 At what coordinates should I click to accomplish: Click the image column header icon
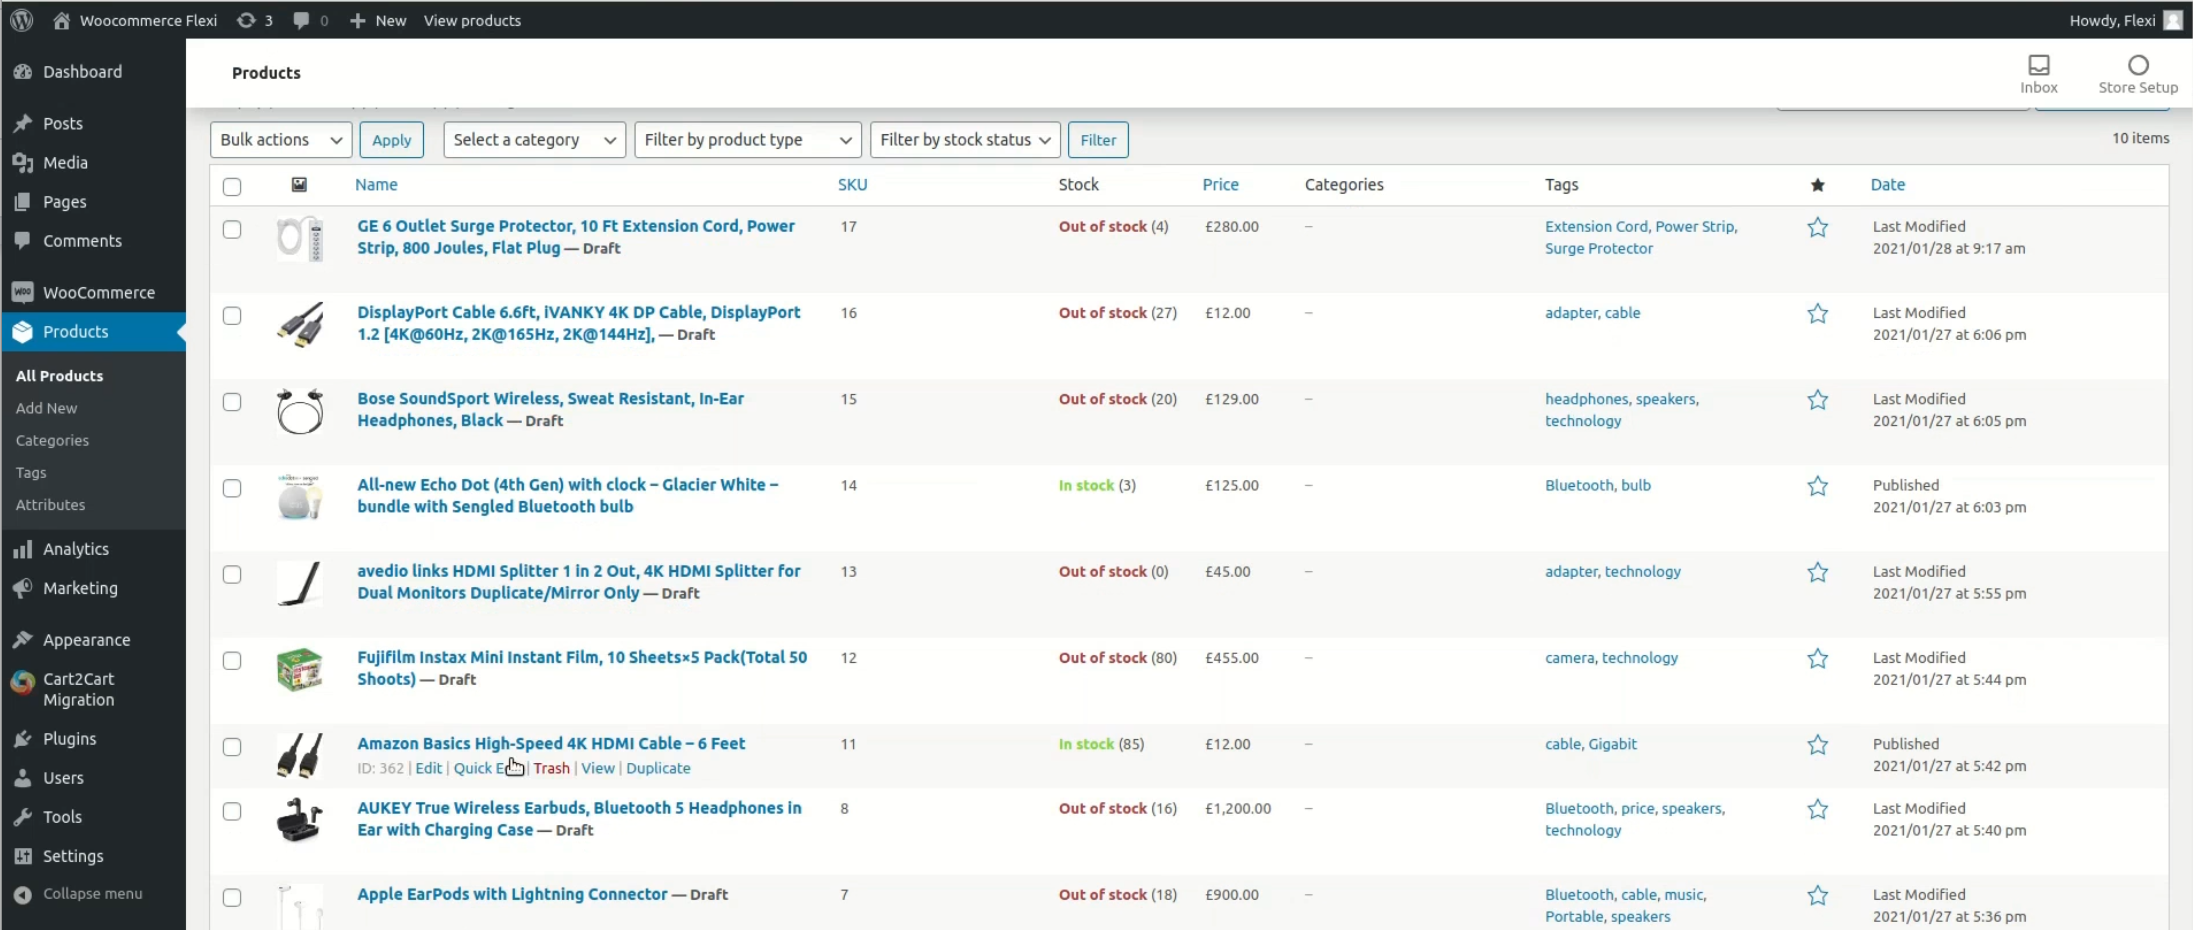(299, 185)
